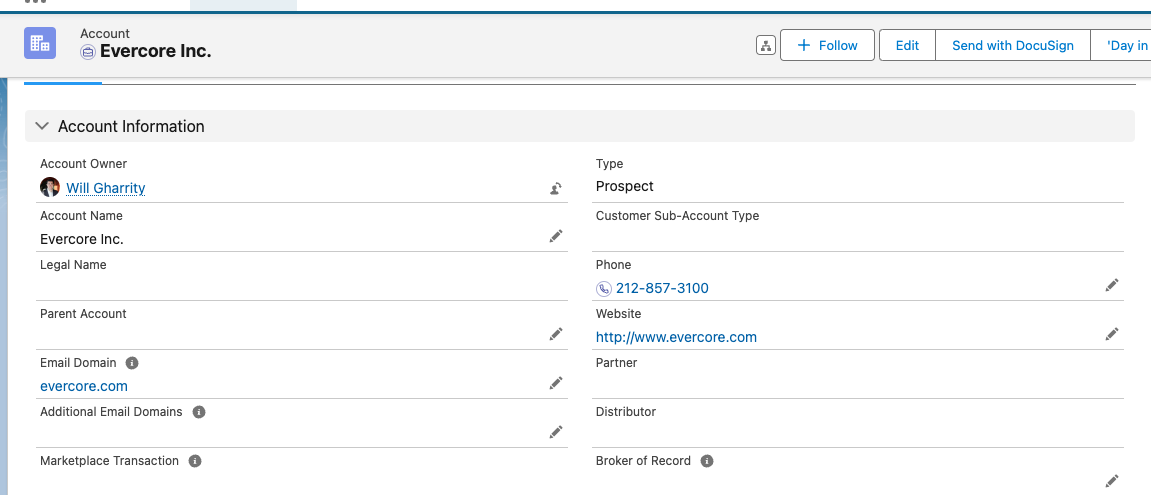The image size is (1151, 495).
Task: Show info tooltip for Additional Email Domains
Action: (x=198, y=412)
